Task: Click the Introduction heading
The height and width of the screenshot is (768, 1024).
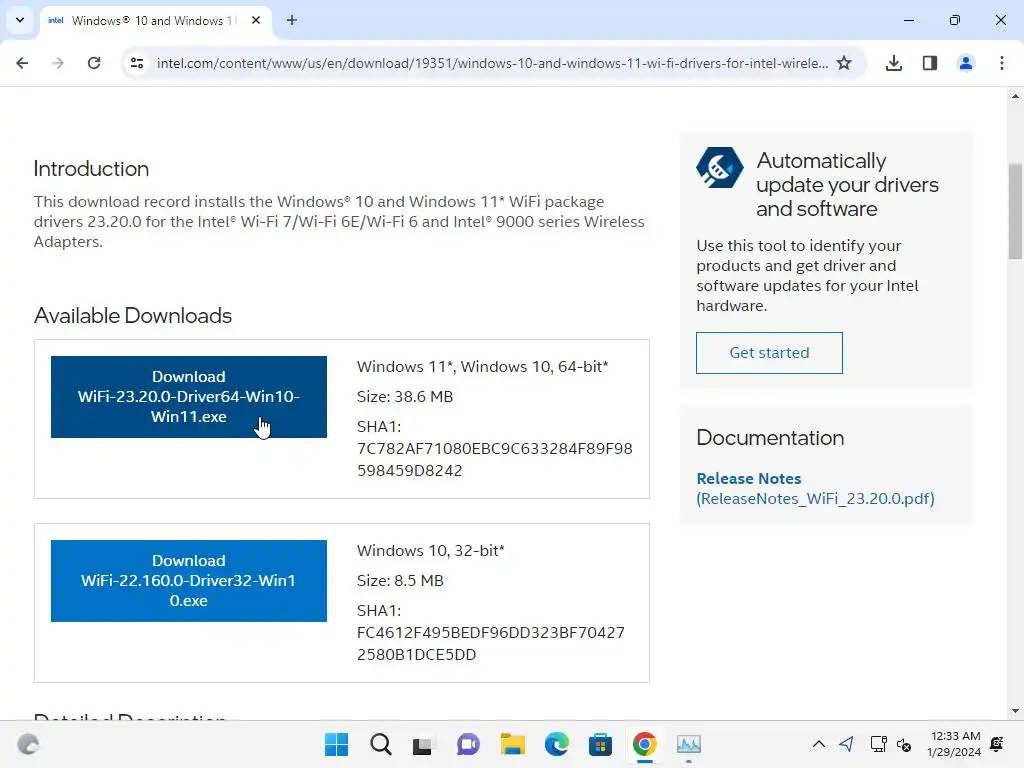Action: point(91,168)
